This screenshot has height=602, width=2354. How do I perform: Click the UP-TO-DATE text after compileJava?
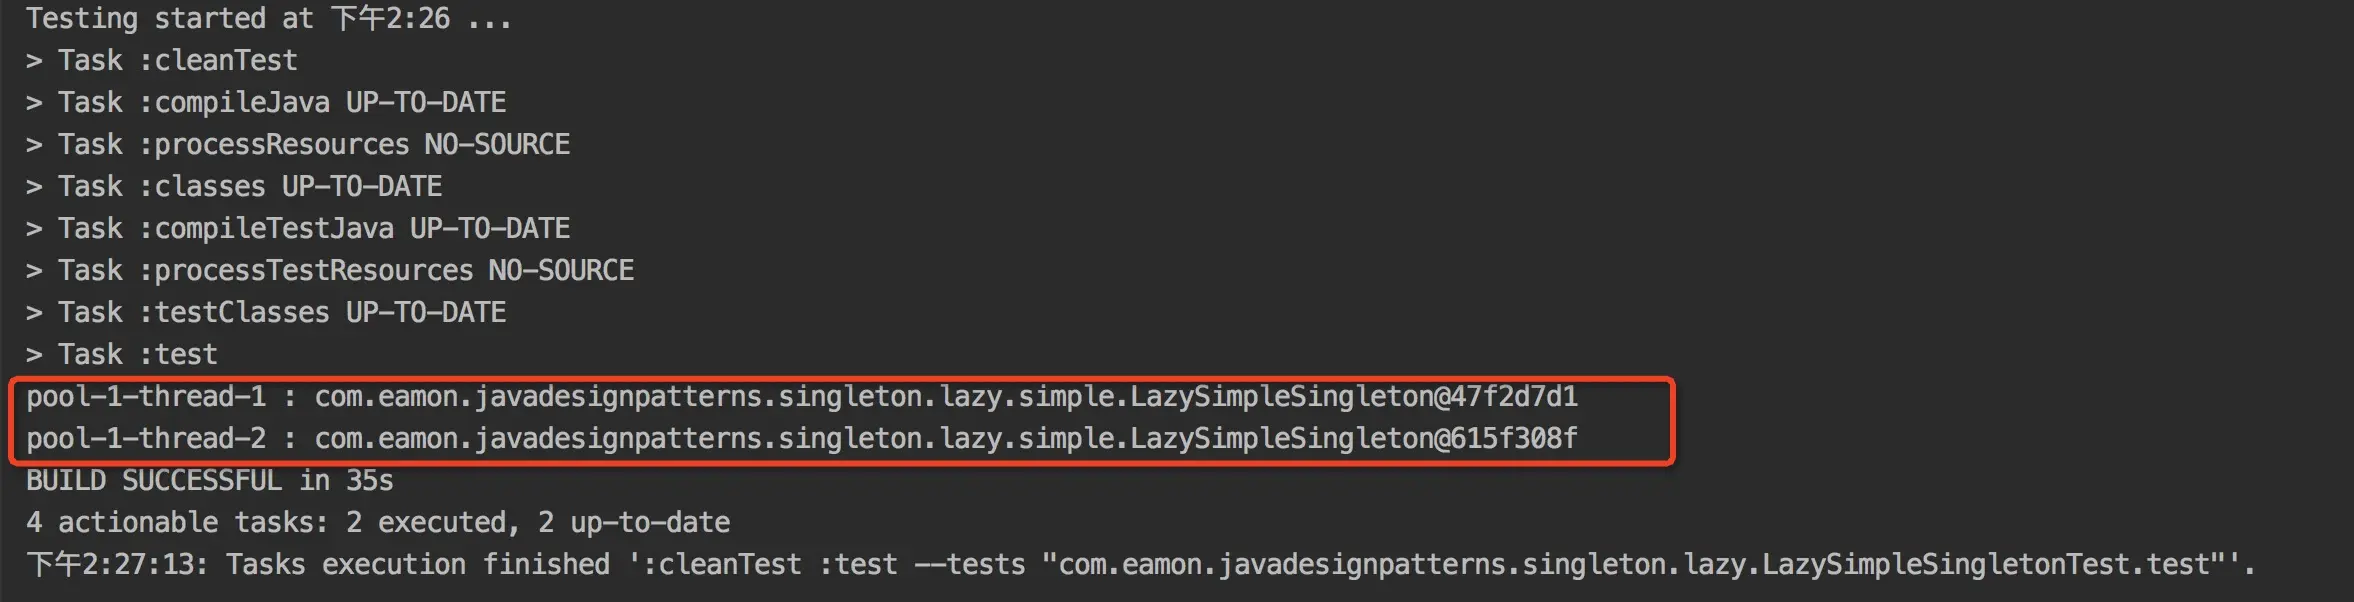[x=426, y=102]
